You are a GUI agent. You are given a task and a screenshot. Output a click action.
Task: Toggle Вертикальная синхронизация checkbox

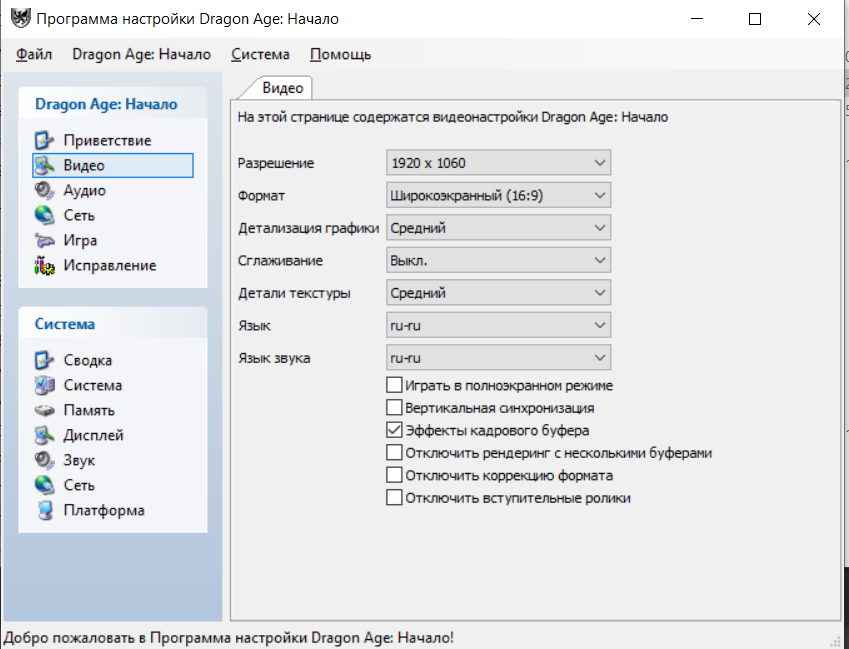[394, 408]
